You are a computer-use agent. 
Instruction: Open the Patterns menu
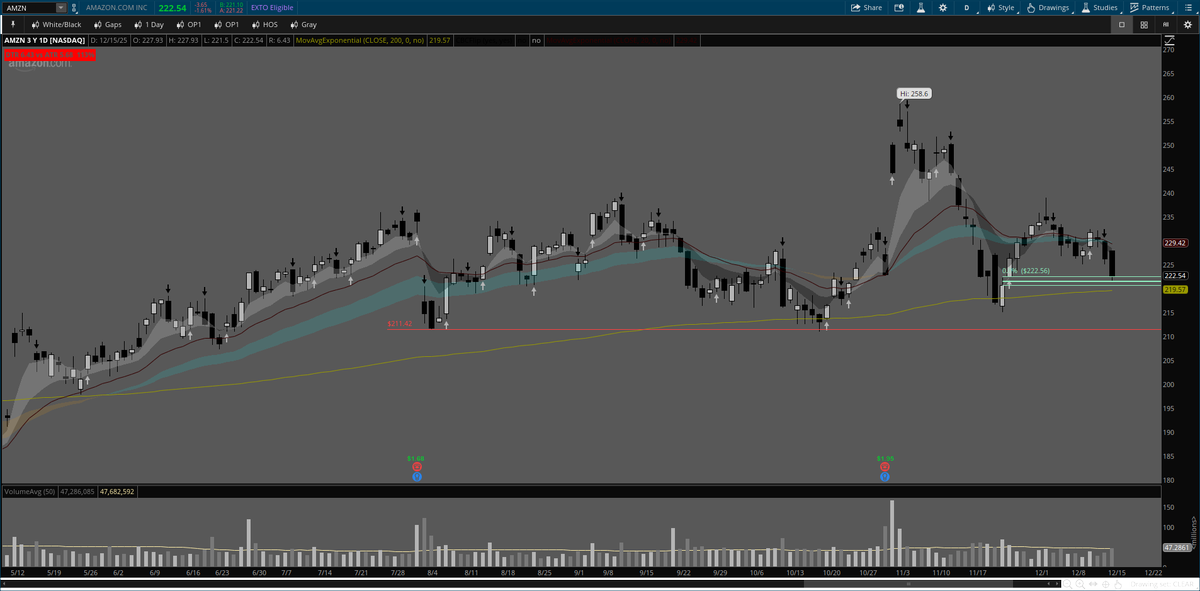tap(1149, 7)
